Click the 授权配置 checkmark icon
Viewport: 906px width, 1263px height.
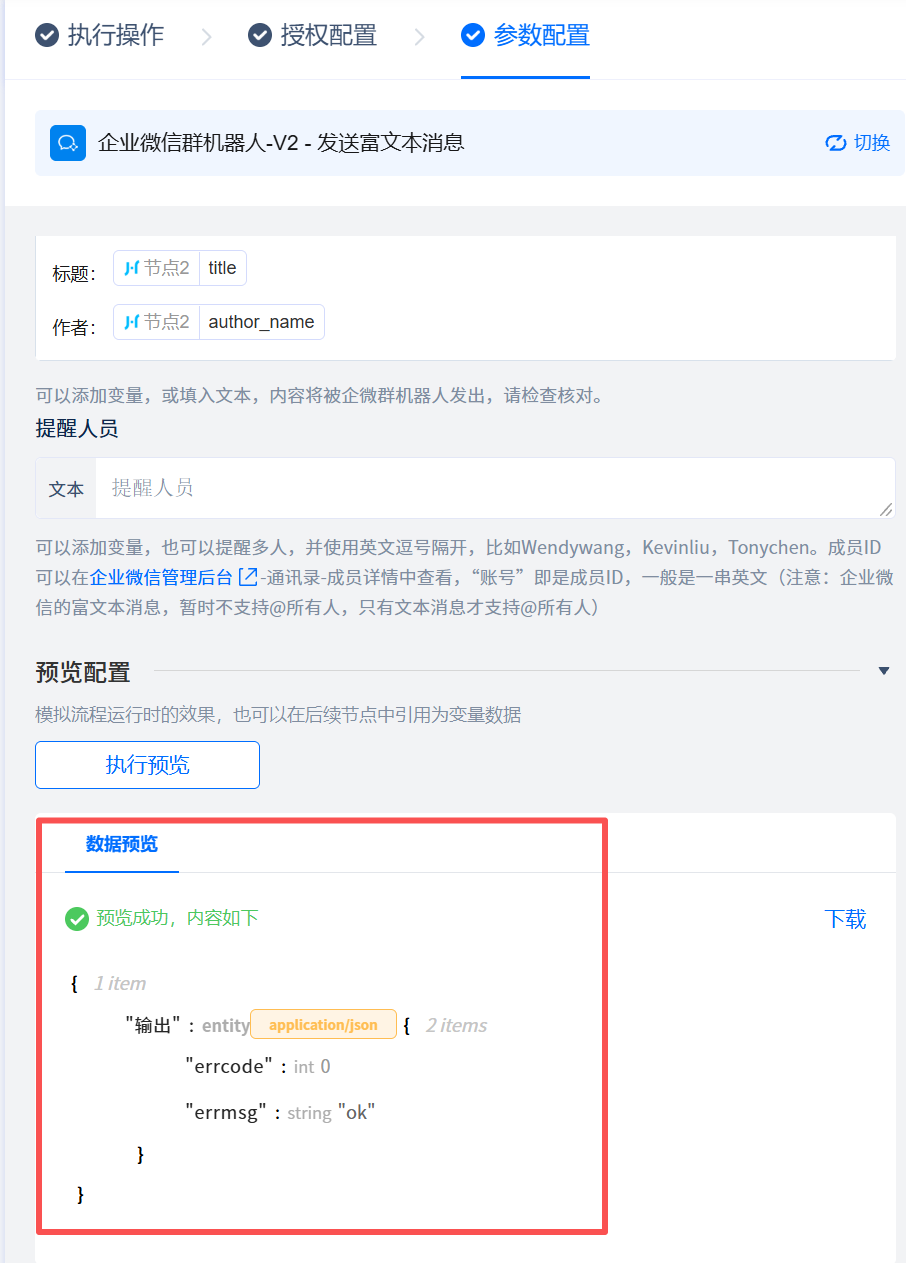pos(260,36)
